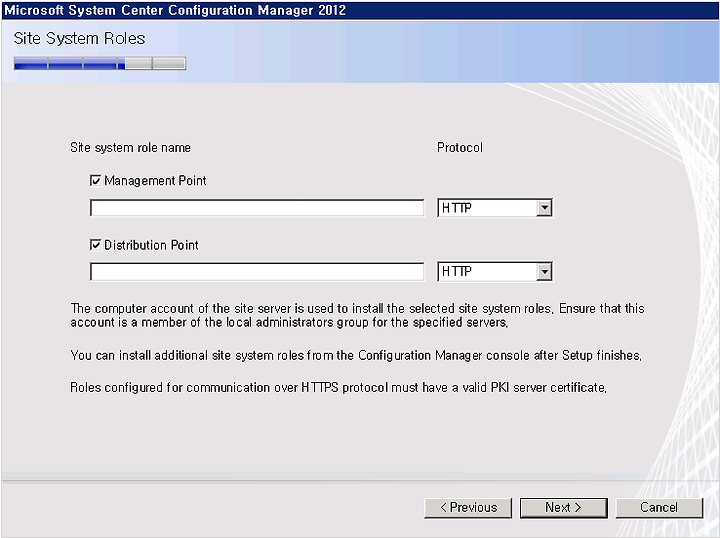
Task: Click the 'Site System Roles' heading
Action: pyautogui.click(x=79, y=39)
